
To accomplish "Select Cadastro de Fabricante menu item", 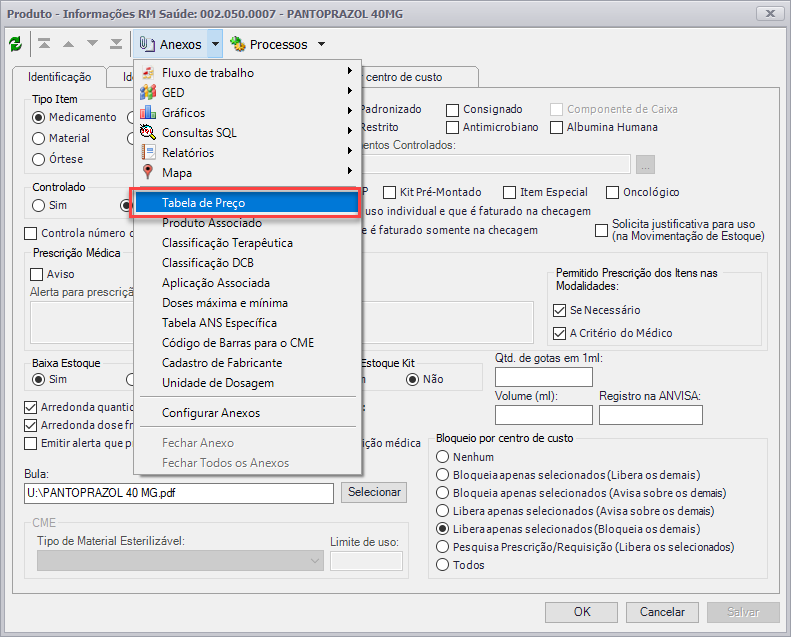I will [x=246, y=363].
